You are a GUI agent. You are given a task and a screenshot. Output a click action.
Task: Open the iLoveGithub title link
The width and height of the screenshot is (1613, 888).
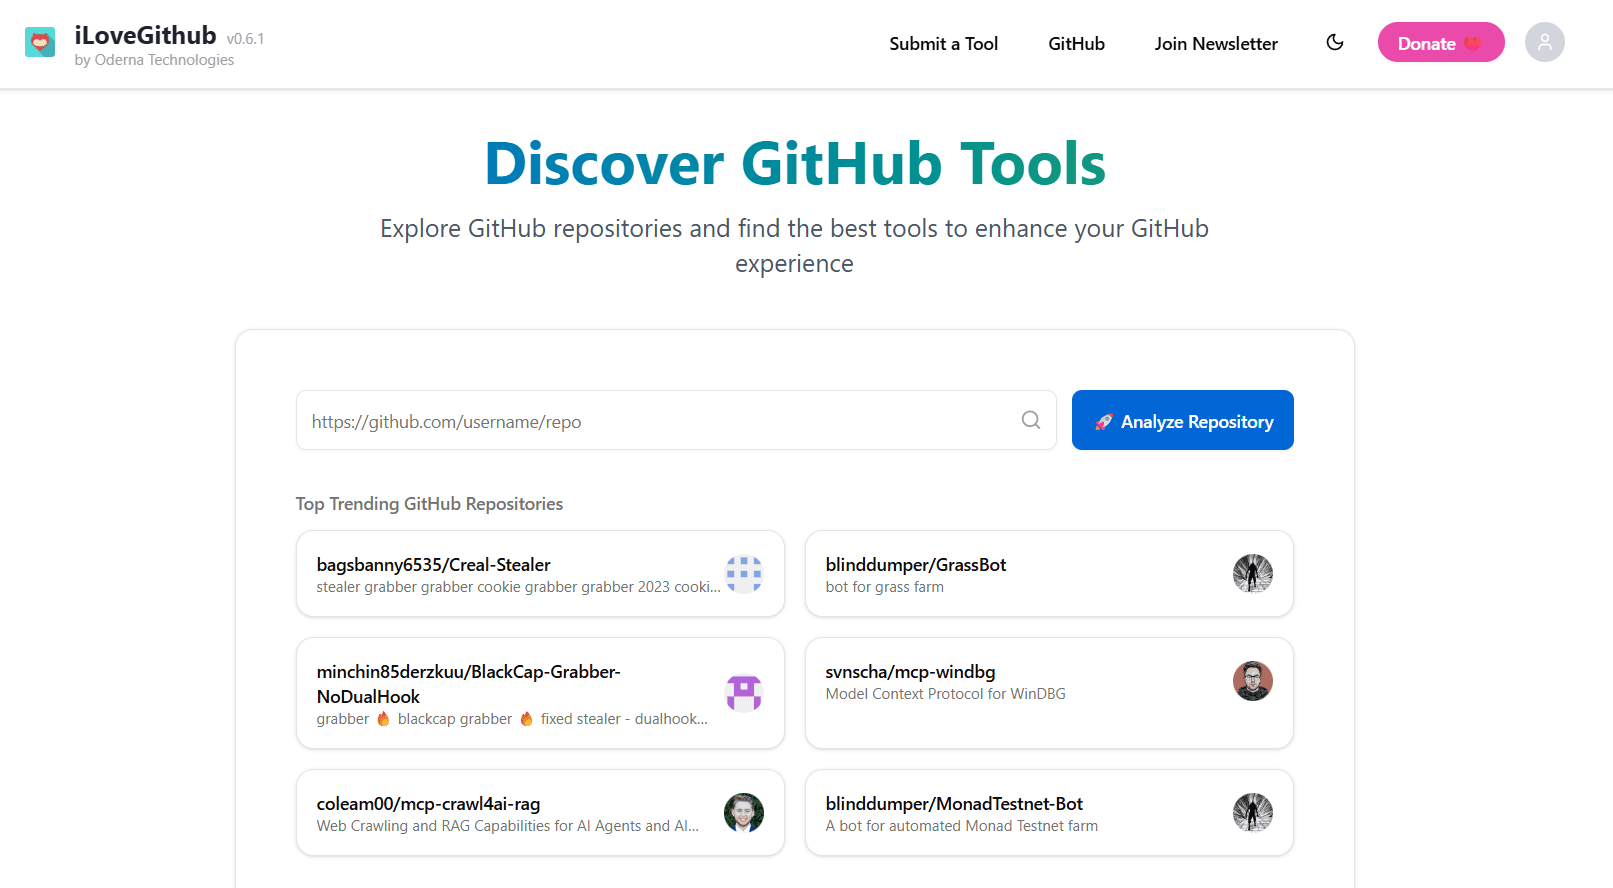pos(145,35)
